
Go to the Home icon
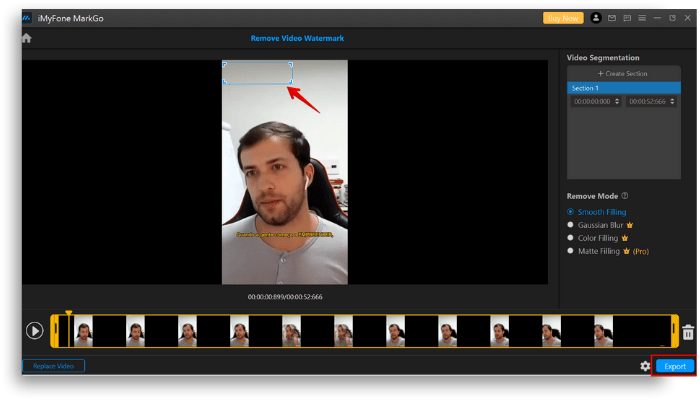click(x=27, y=38)
